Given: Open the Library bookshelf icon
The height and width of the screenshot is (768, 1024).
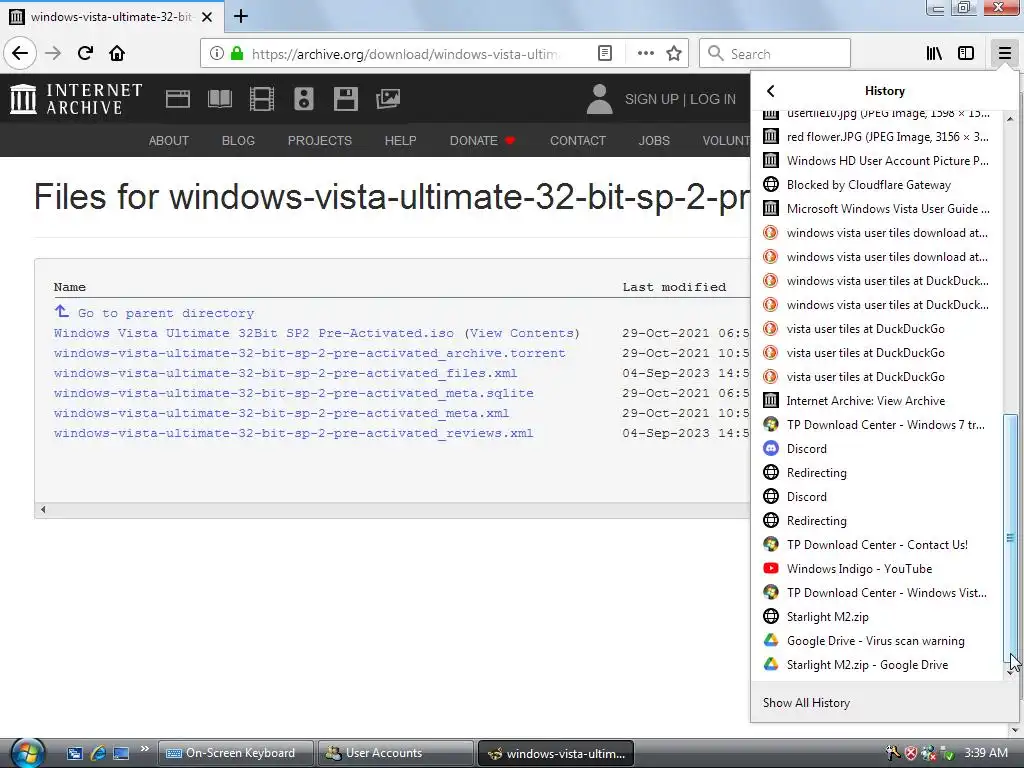Looking at the screenshot, I should point(935,54).
